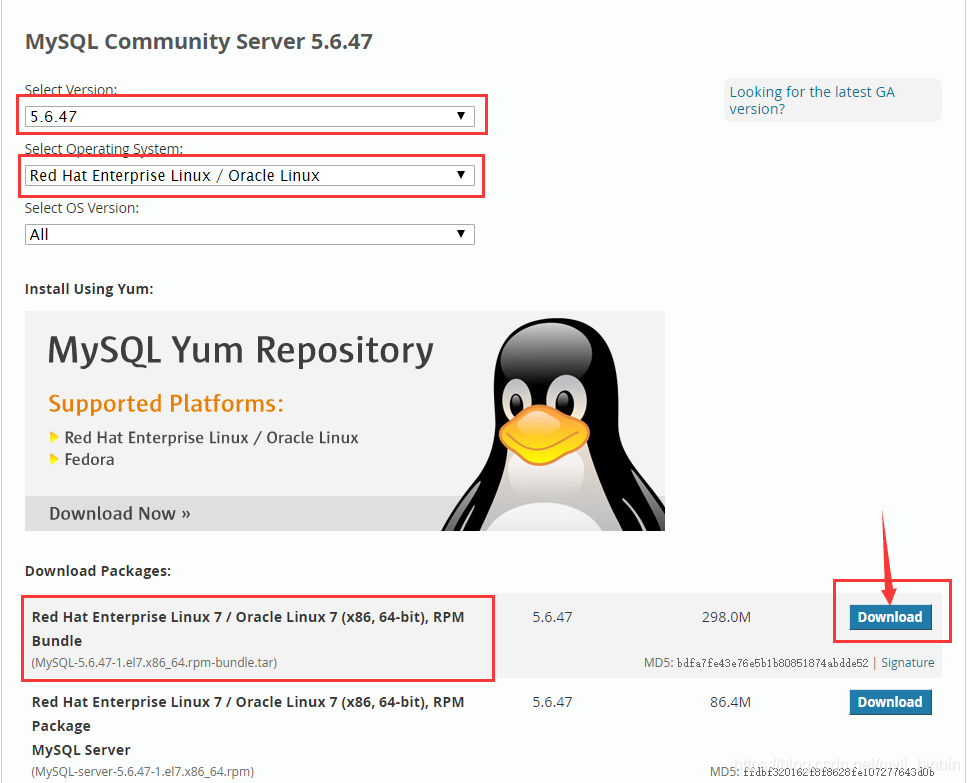Viewport: 969px width, 783px height.
Task: Click version 5.6.47 in the MySQL Server row
Action: (552, 702)
